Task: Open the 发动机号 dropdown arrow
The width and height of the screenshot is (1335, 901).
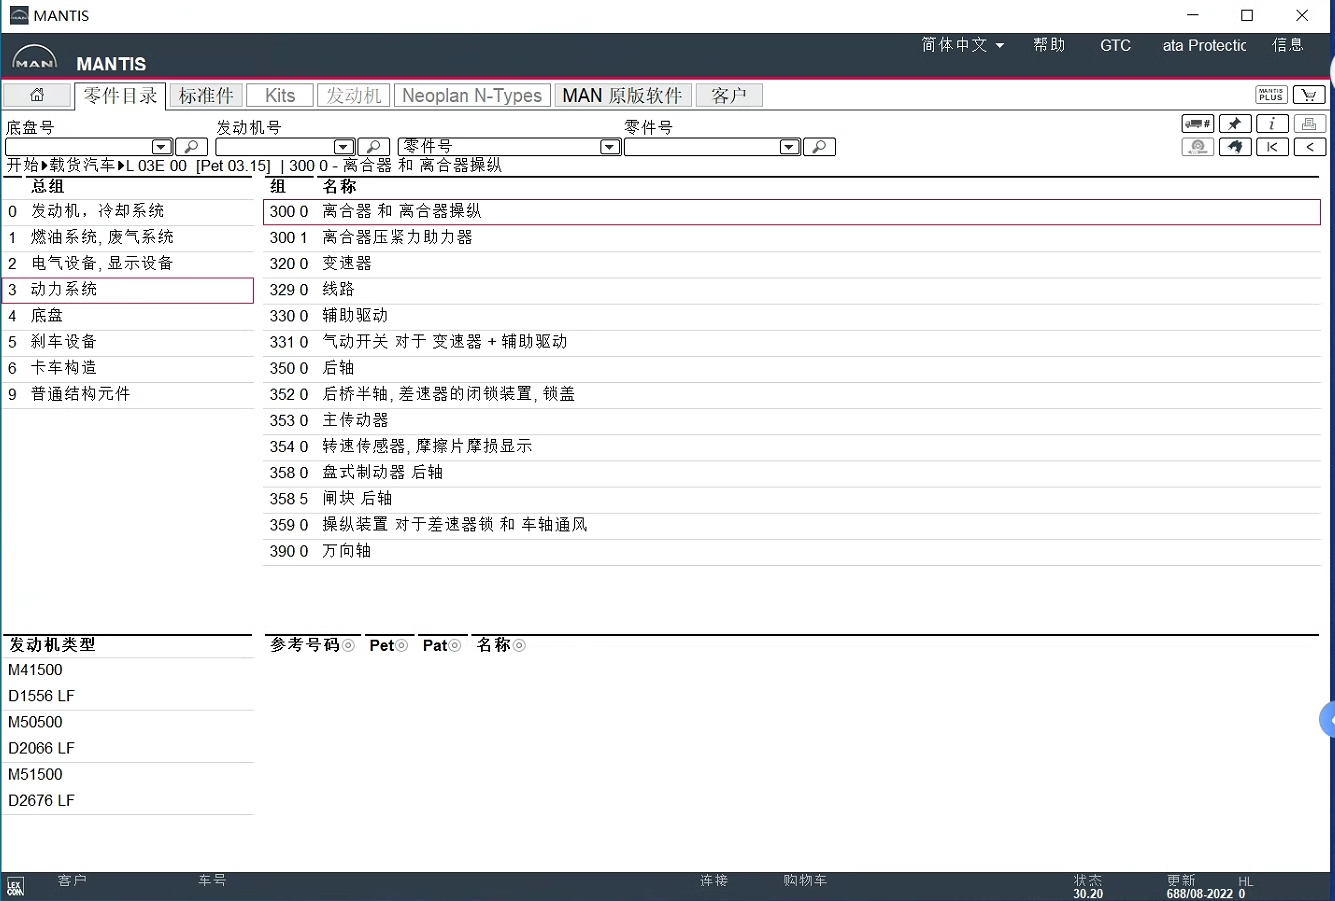Action: (343, 147)
